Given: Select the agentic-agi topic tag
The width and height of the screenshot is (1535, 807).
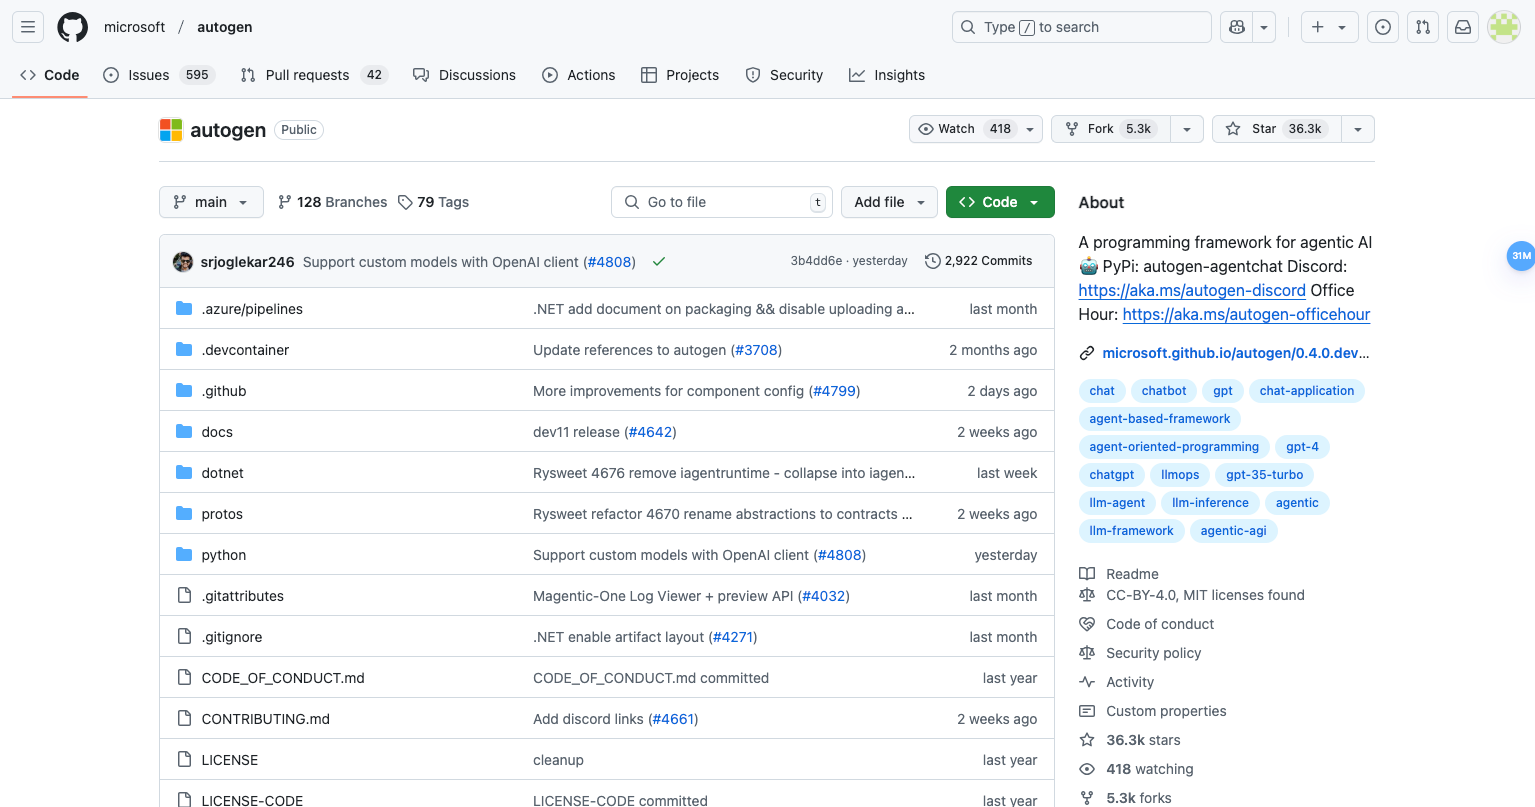Looking at the screenshot, I should tap(1234, 531).
